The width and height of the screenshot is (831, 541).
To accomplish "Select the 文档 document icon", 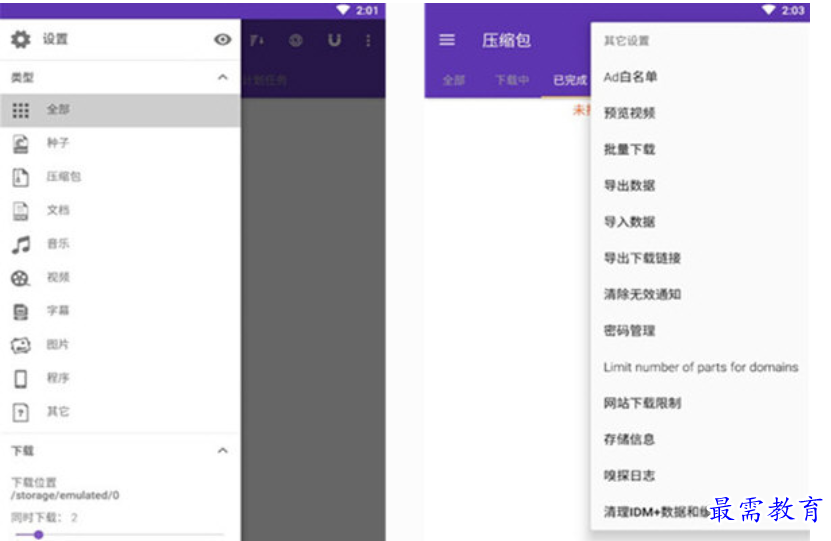I will pyautogui.click(x=21, y=211).
